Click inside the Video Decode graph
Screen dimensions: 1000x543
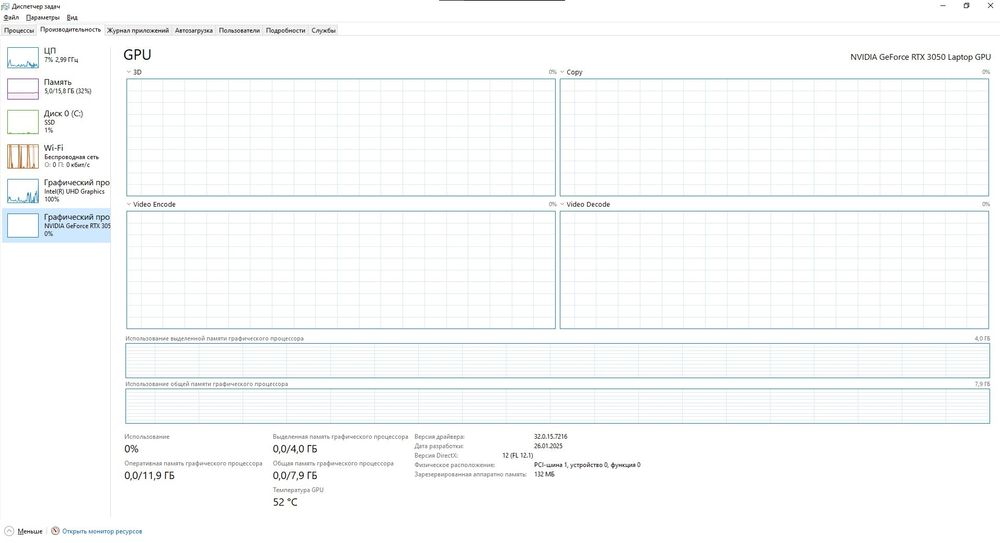tap(774, 270)
